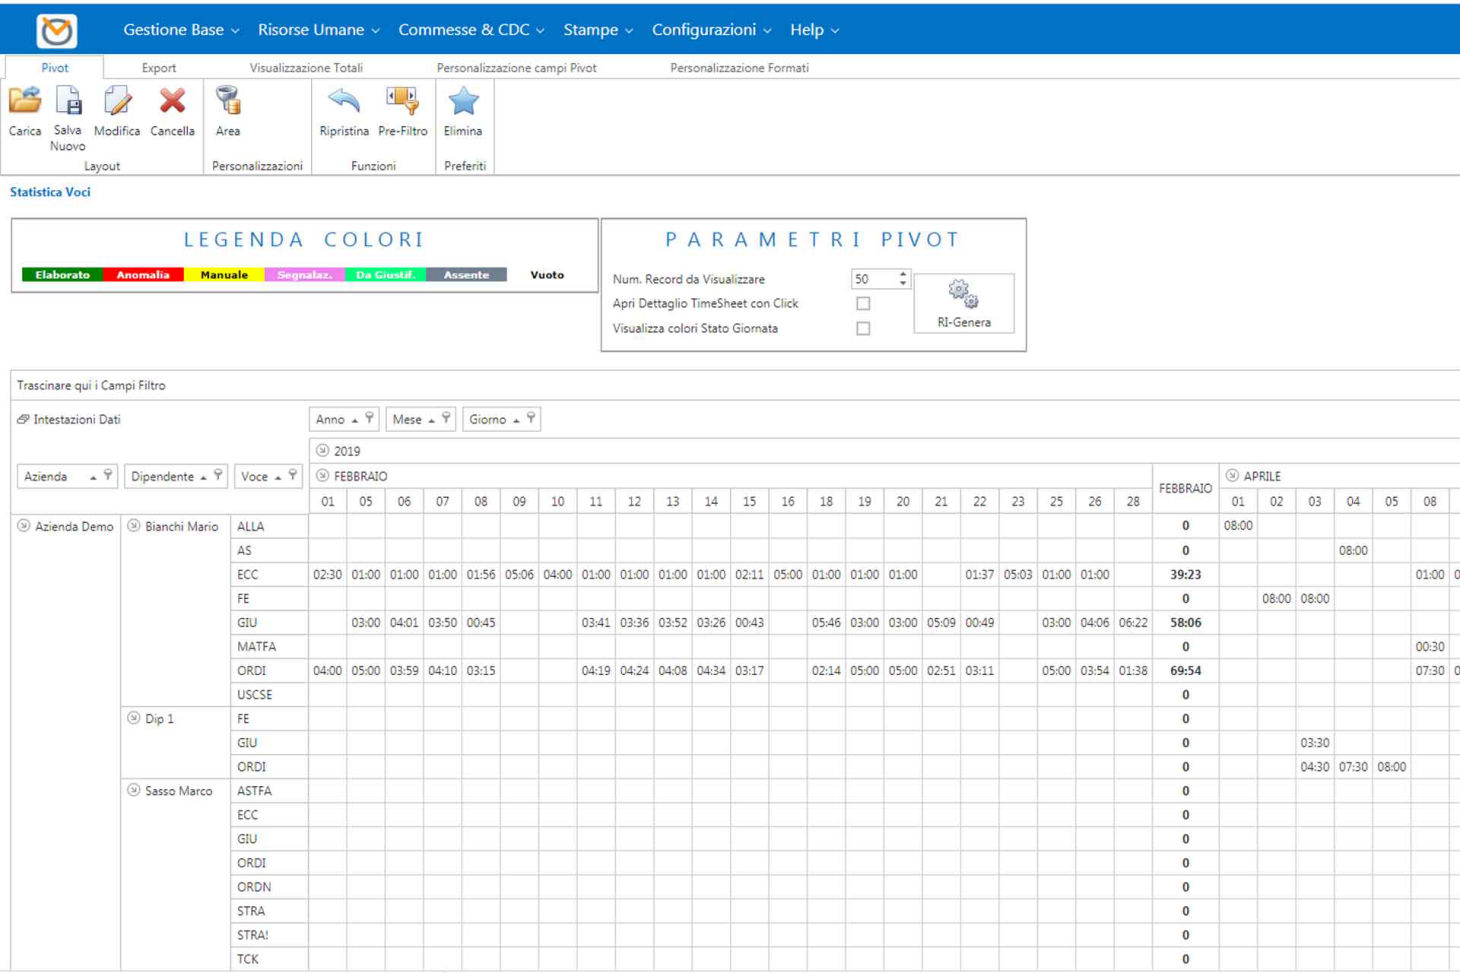Click the Mese field filter icon
The image size is (1460, 973).
click(x=446, y=418)
